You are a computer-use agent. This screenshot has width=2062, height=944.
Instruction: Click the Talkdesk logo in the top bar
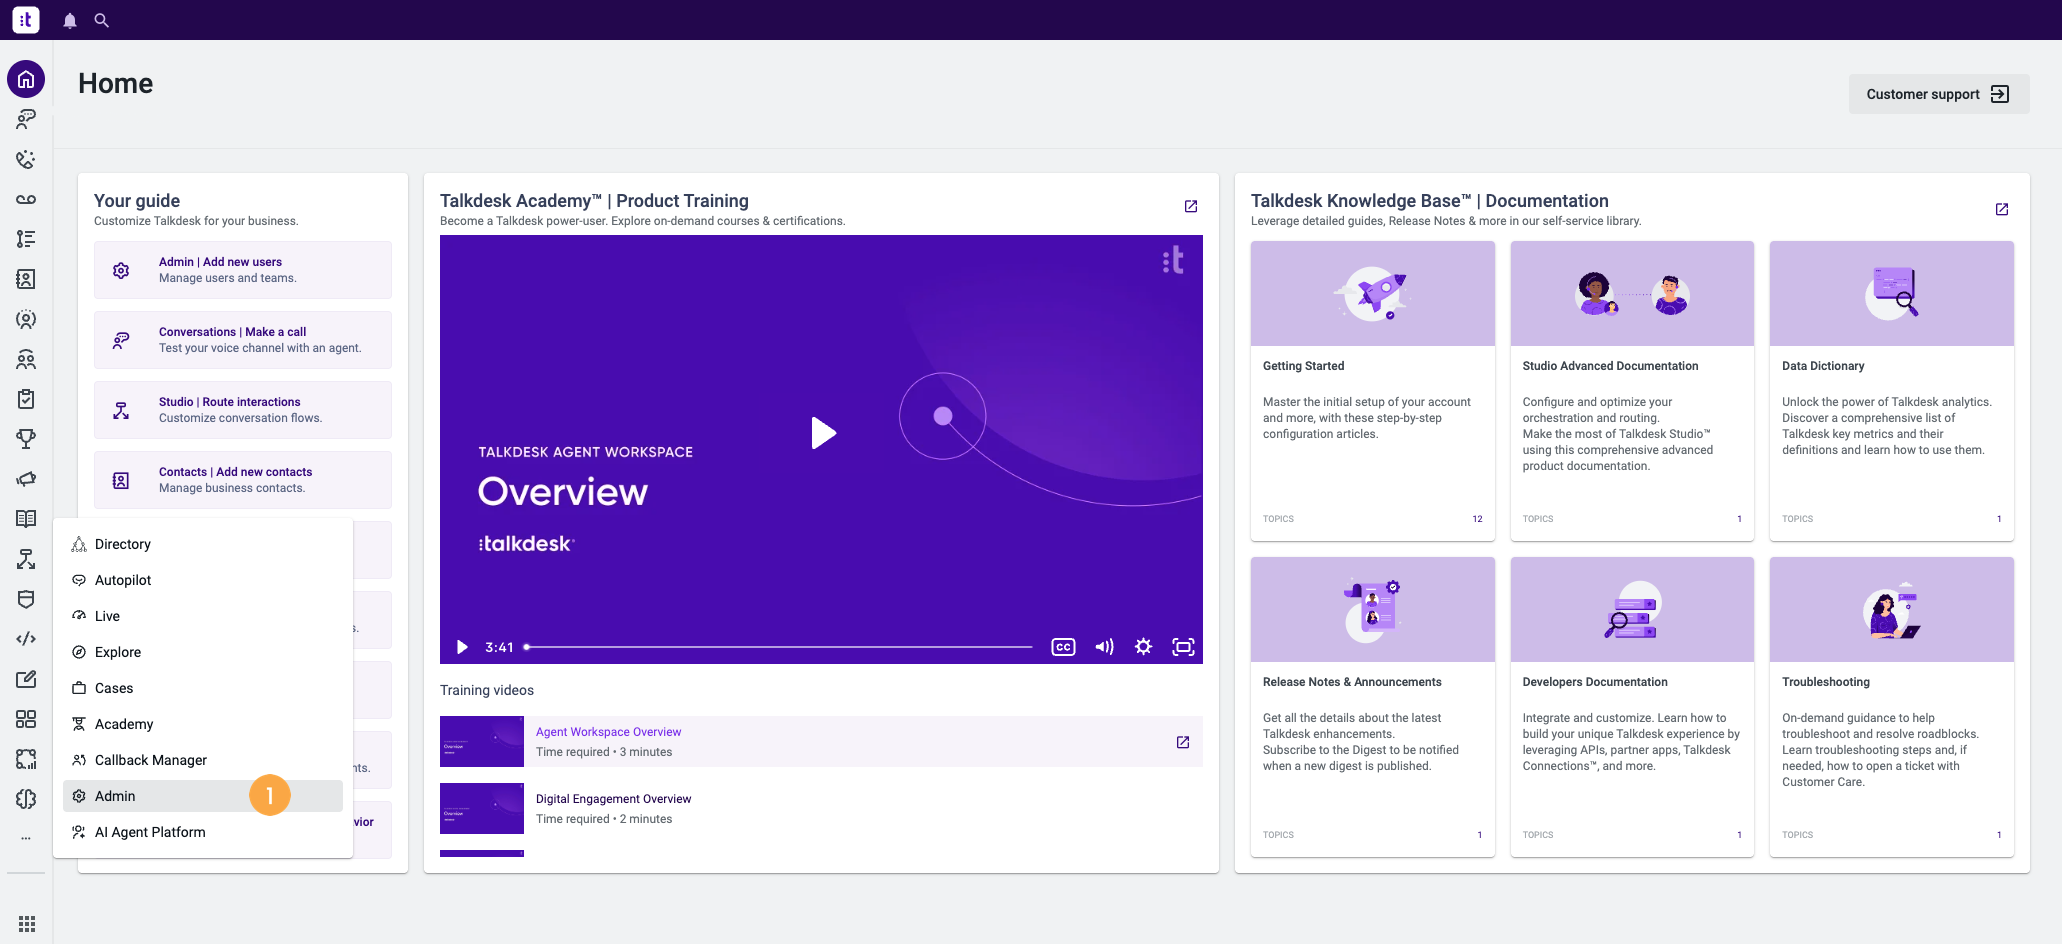pyautogui.click(x=26, y=20)
